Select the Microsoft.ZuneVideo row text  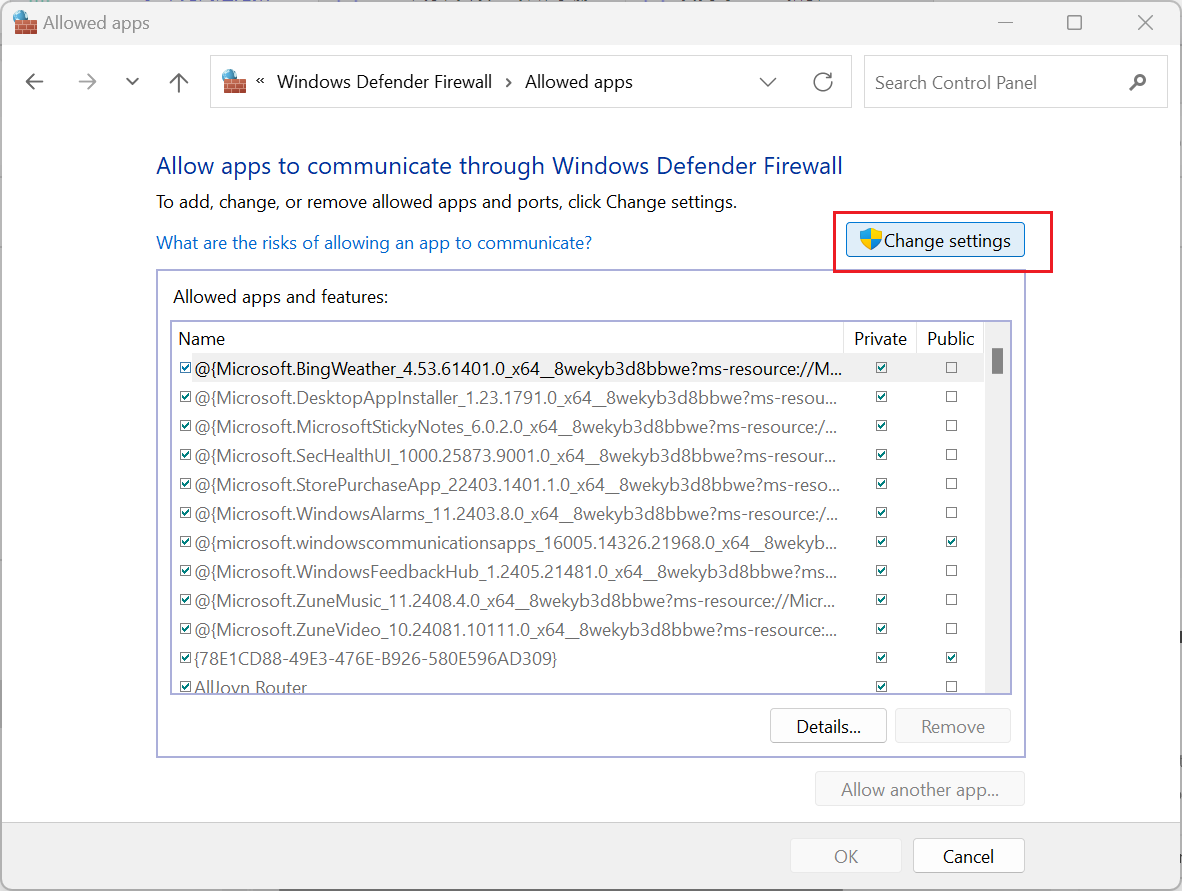516,629
